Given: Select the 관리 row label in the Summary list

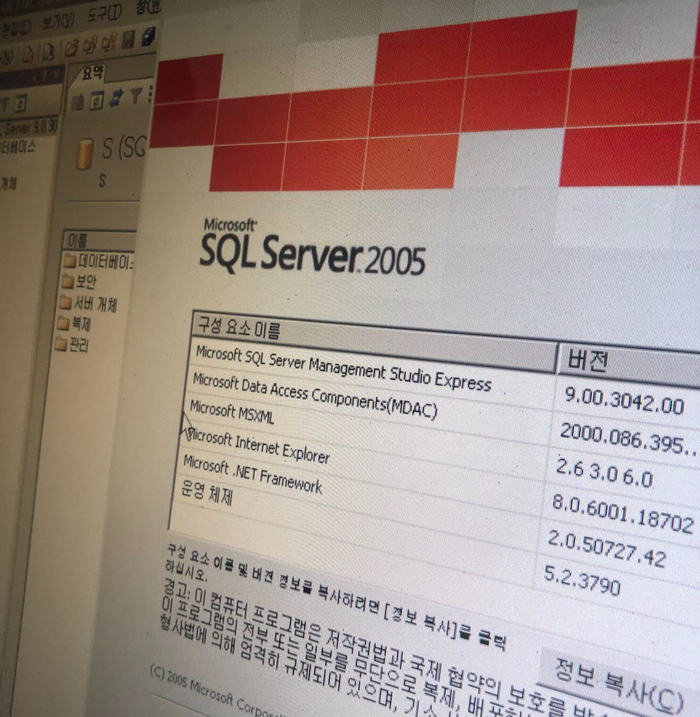Looking at the screenshot, I should tap(79, 345).
